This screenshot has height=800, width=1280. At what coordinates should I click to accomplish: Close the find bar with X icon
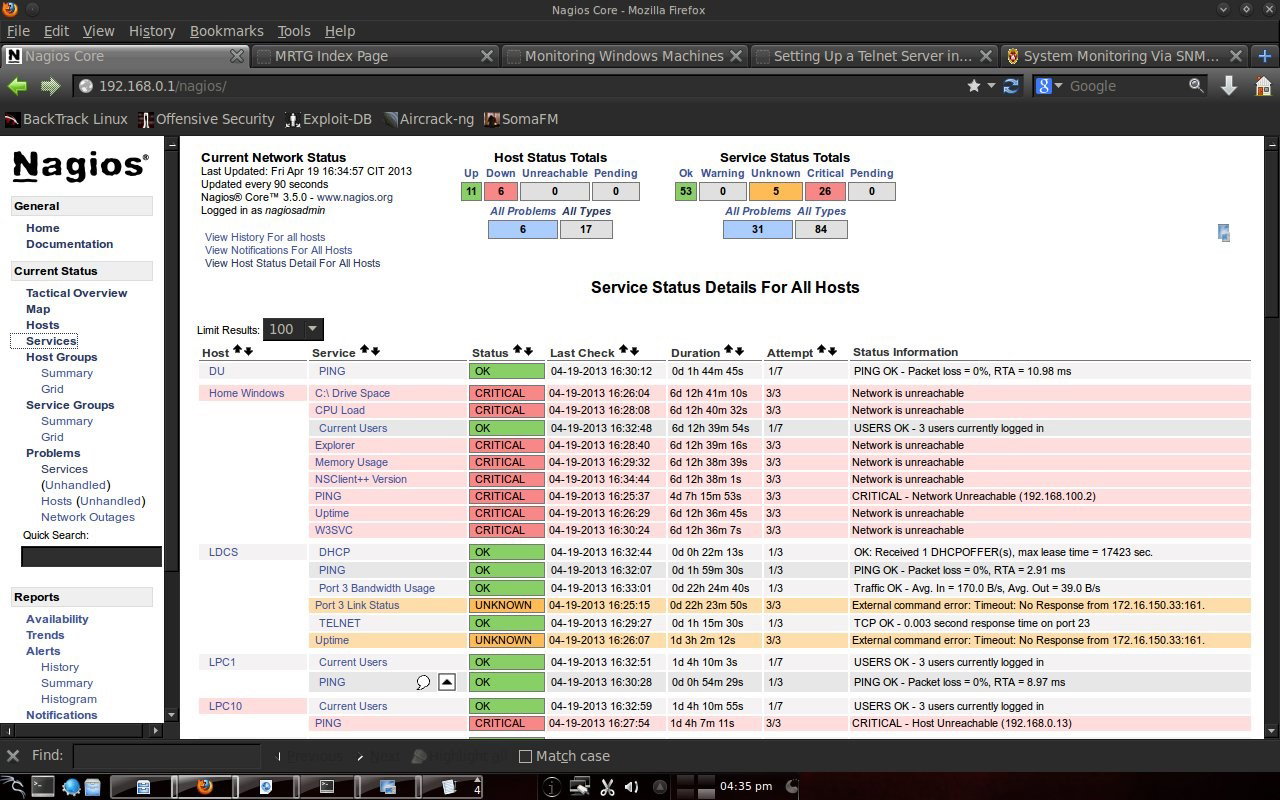13,756
